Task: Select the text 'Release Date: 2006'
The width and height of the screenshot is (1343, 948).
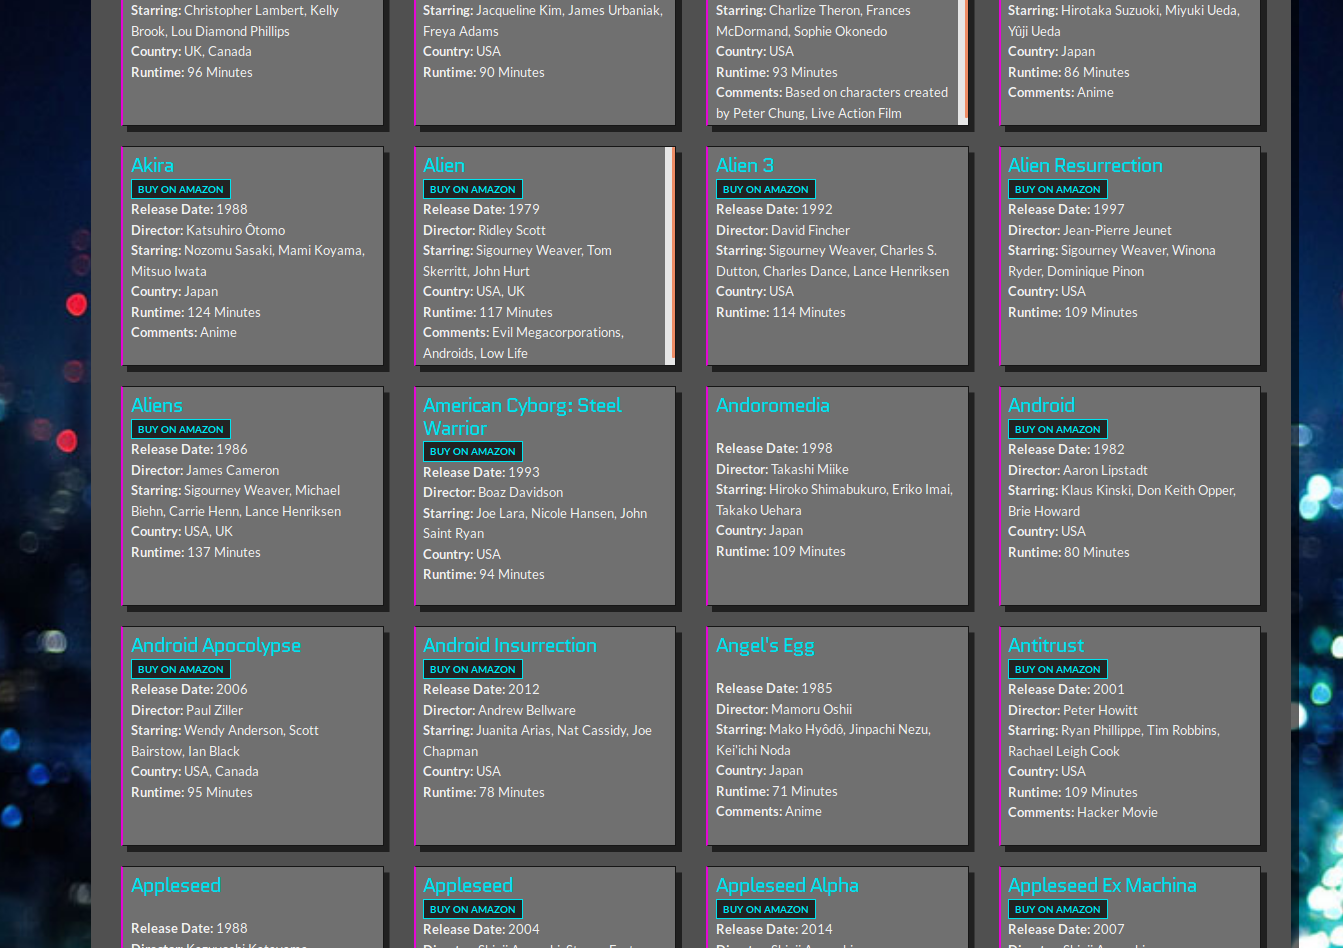Action: tap(189, 689)
